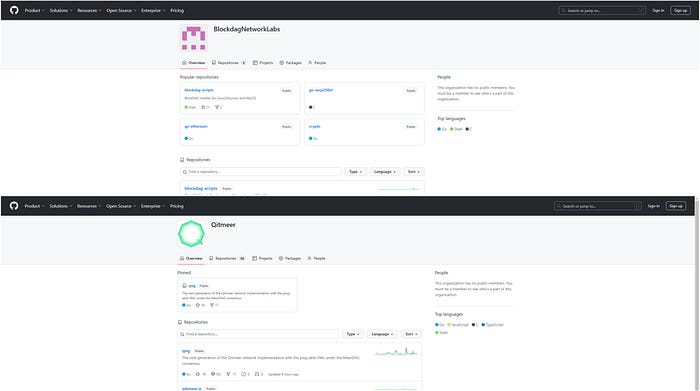
Task: Focus the BlockdagNetworkLabs find a repository field
Action: click(x=261, y=171)
